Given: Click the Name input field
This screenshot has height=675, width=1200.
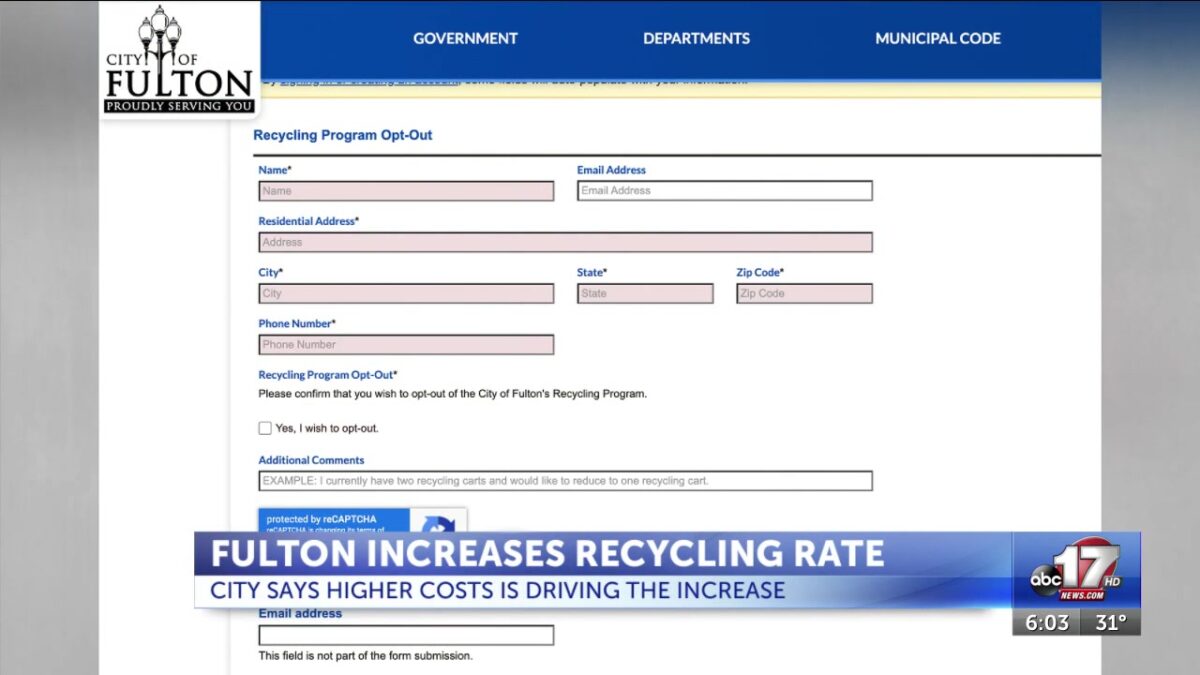Looking at the screenshot, I should [x=405, y=190].
